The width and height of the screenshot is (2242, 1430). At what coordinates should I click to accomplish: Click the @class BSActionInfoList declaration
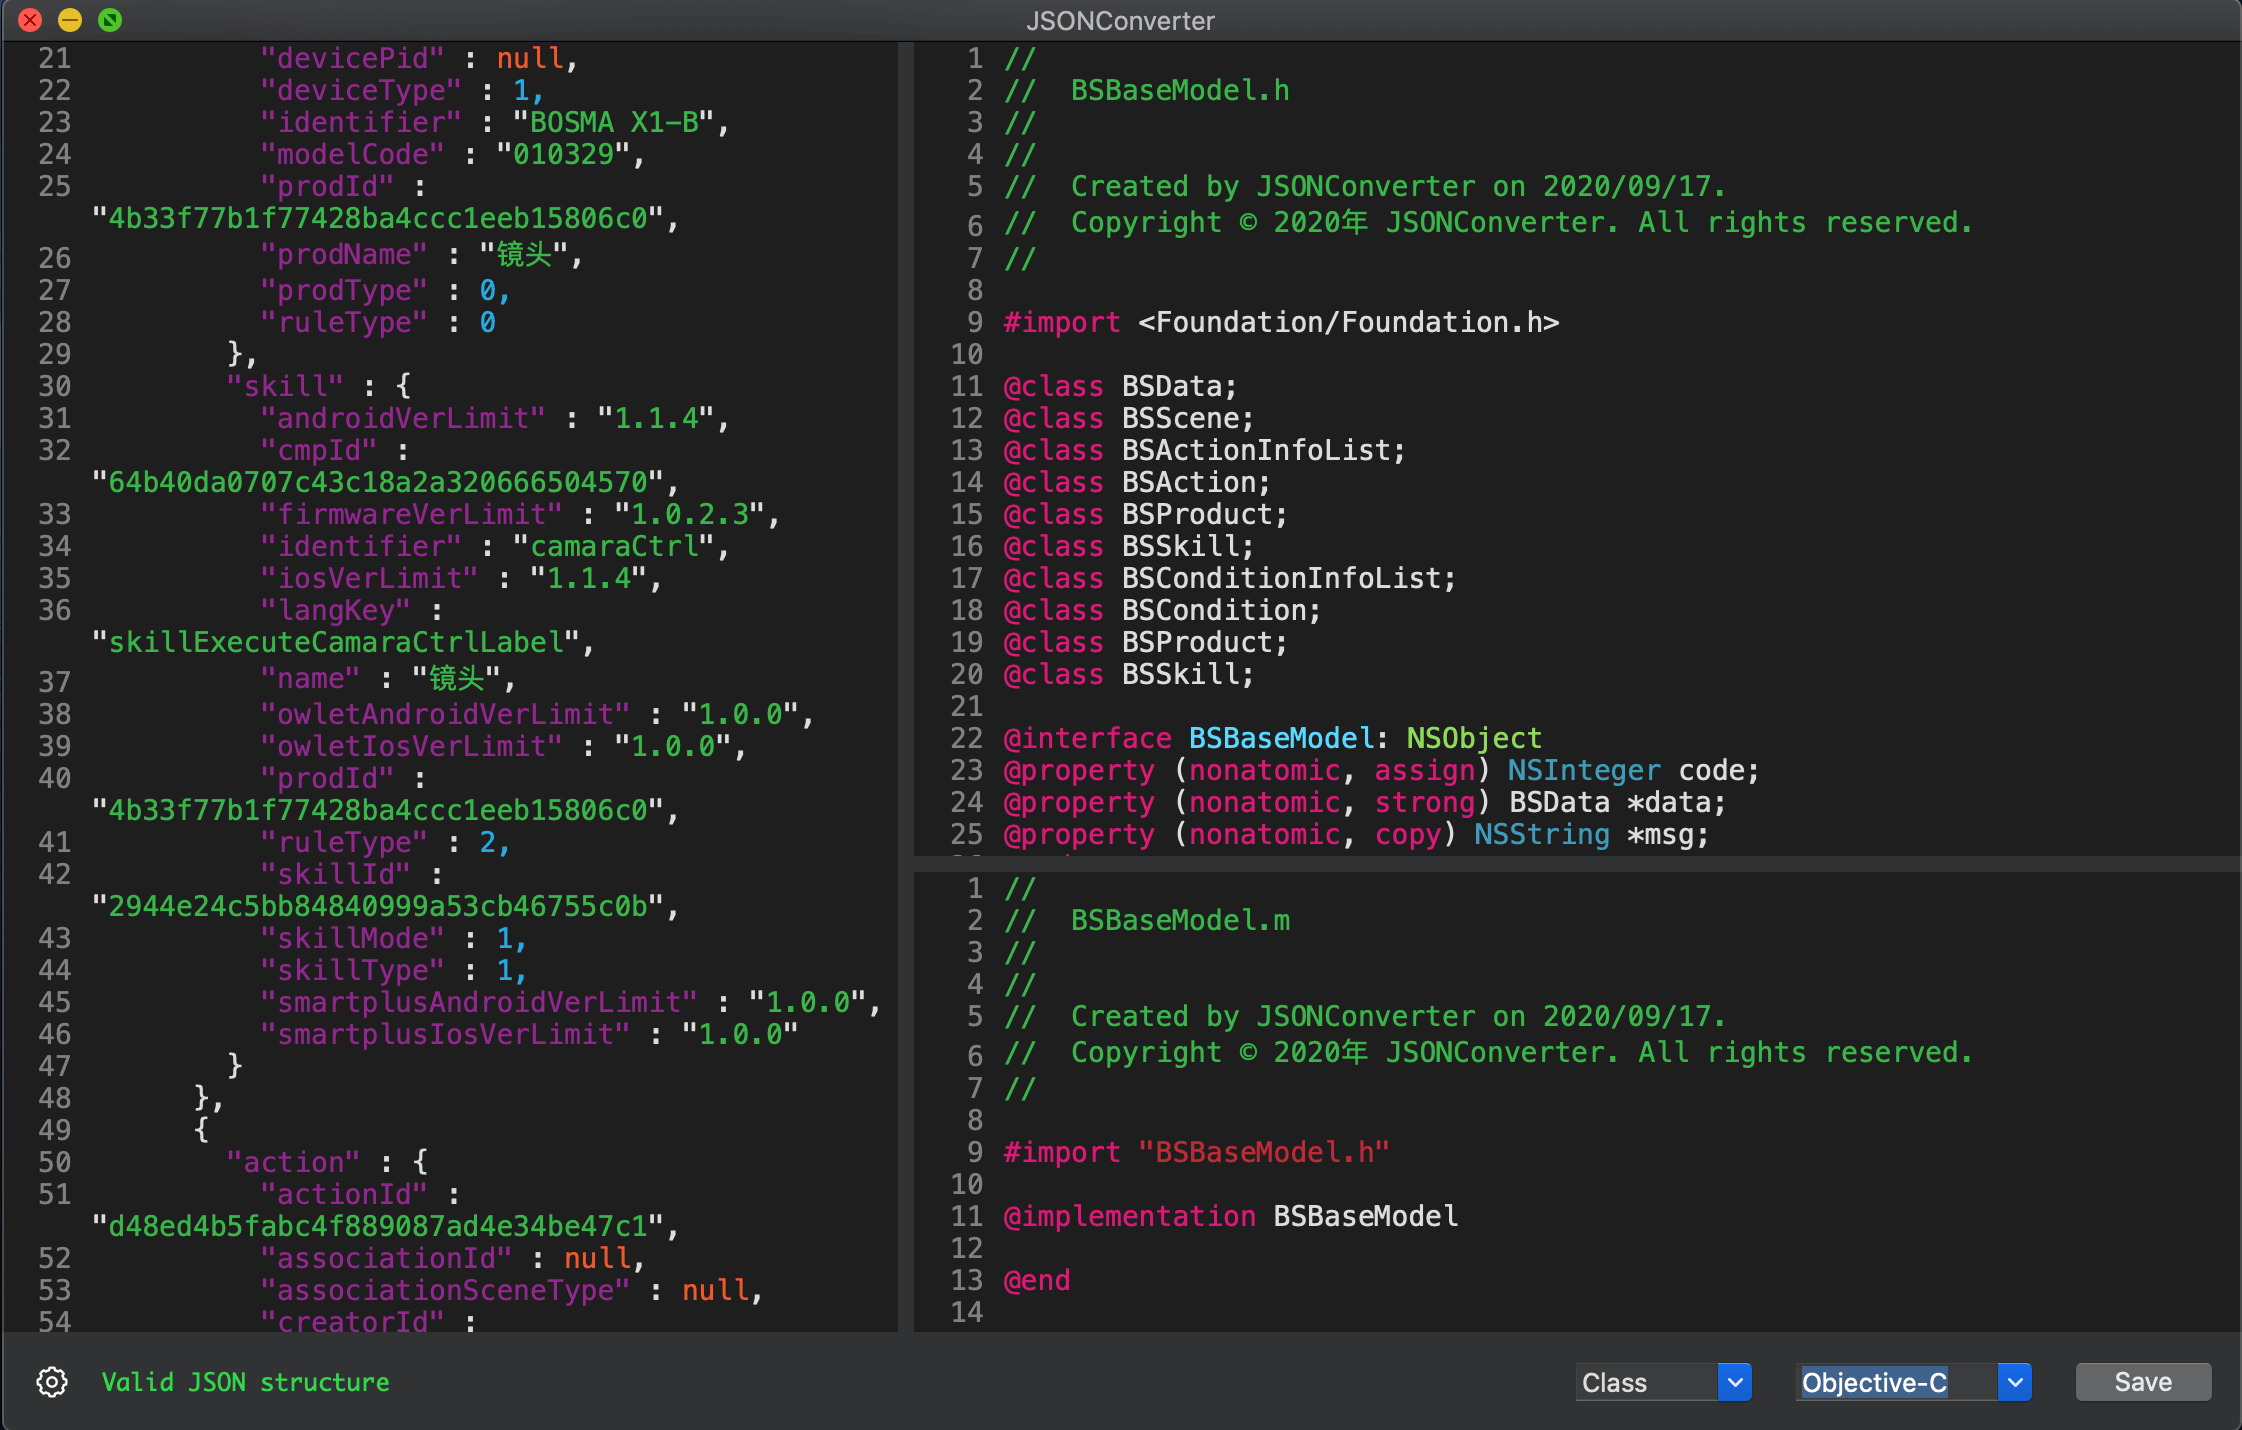1205,450
